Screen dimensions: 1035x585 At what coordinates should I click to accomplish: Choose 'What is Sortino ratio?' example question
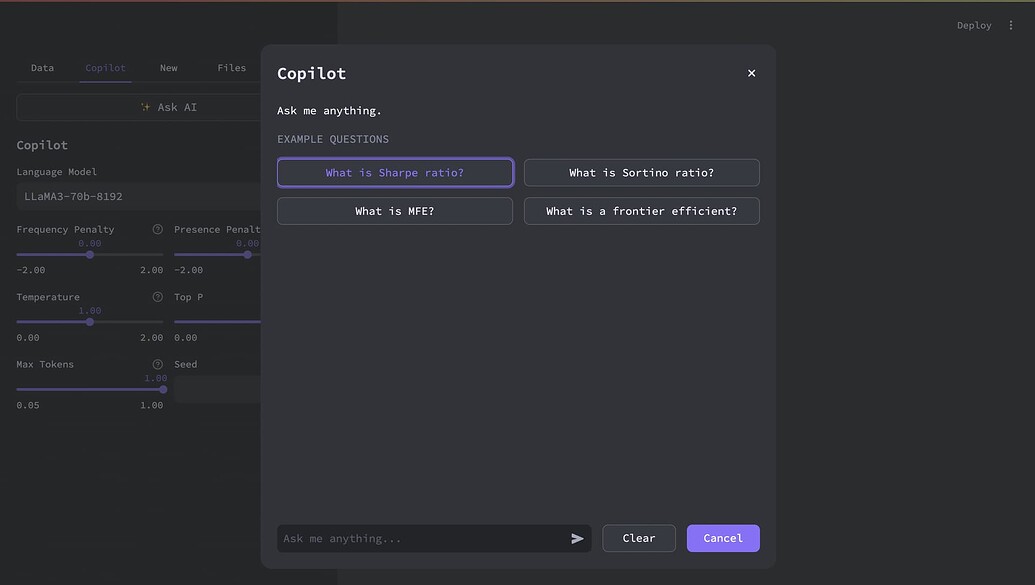coord(642,173)
